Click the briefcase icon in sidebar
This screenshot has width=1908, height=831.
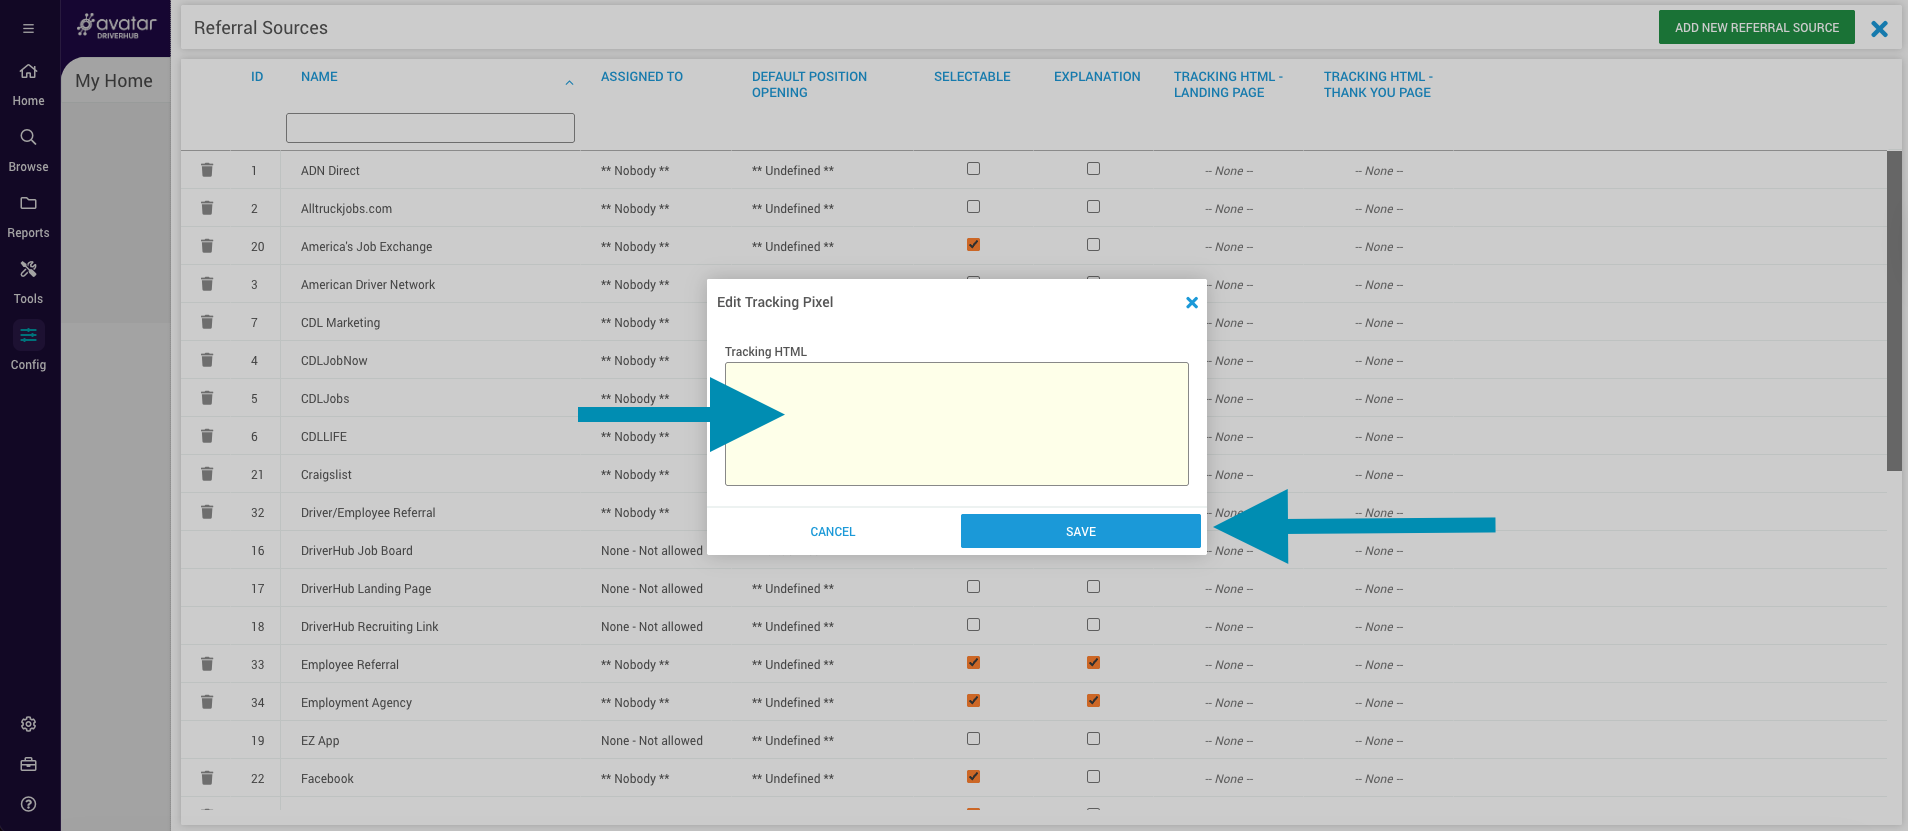[28, 764]
